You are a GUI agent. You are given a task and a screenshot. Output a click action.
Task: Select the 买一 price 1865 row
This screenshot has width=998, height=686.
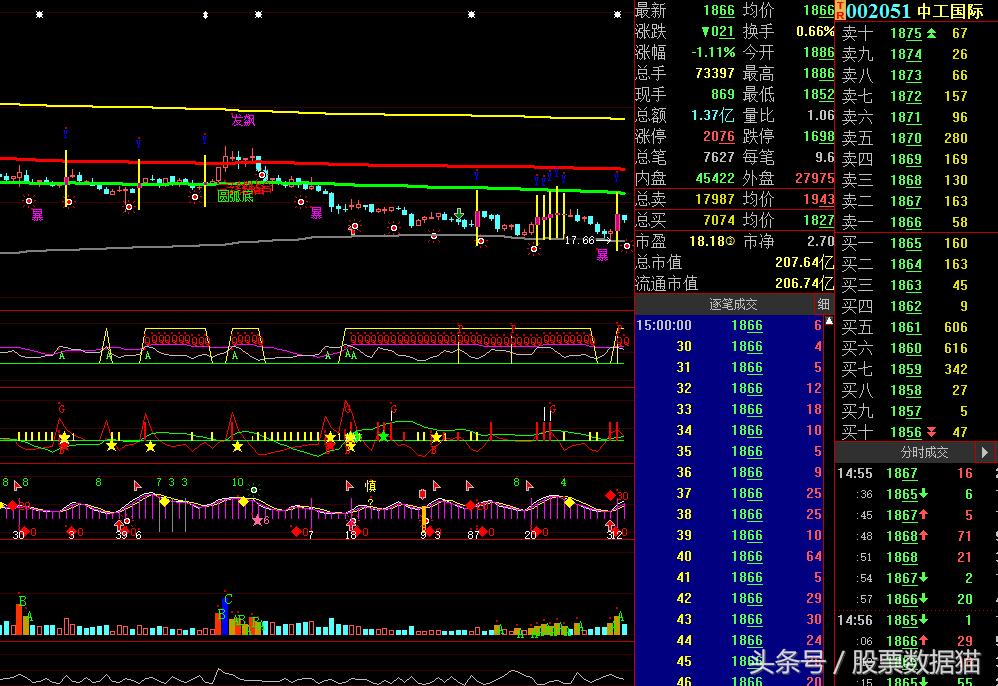point(905,243)
